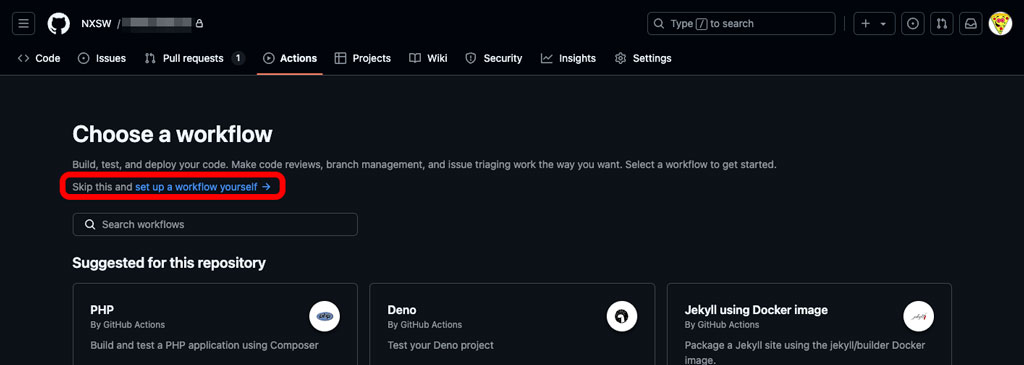
Task: Open the user avatar menu
Action: click(1000, 24)
